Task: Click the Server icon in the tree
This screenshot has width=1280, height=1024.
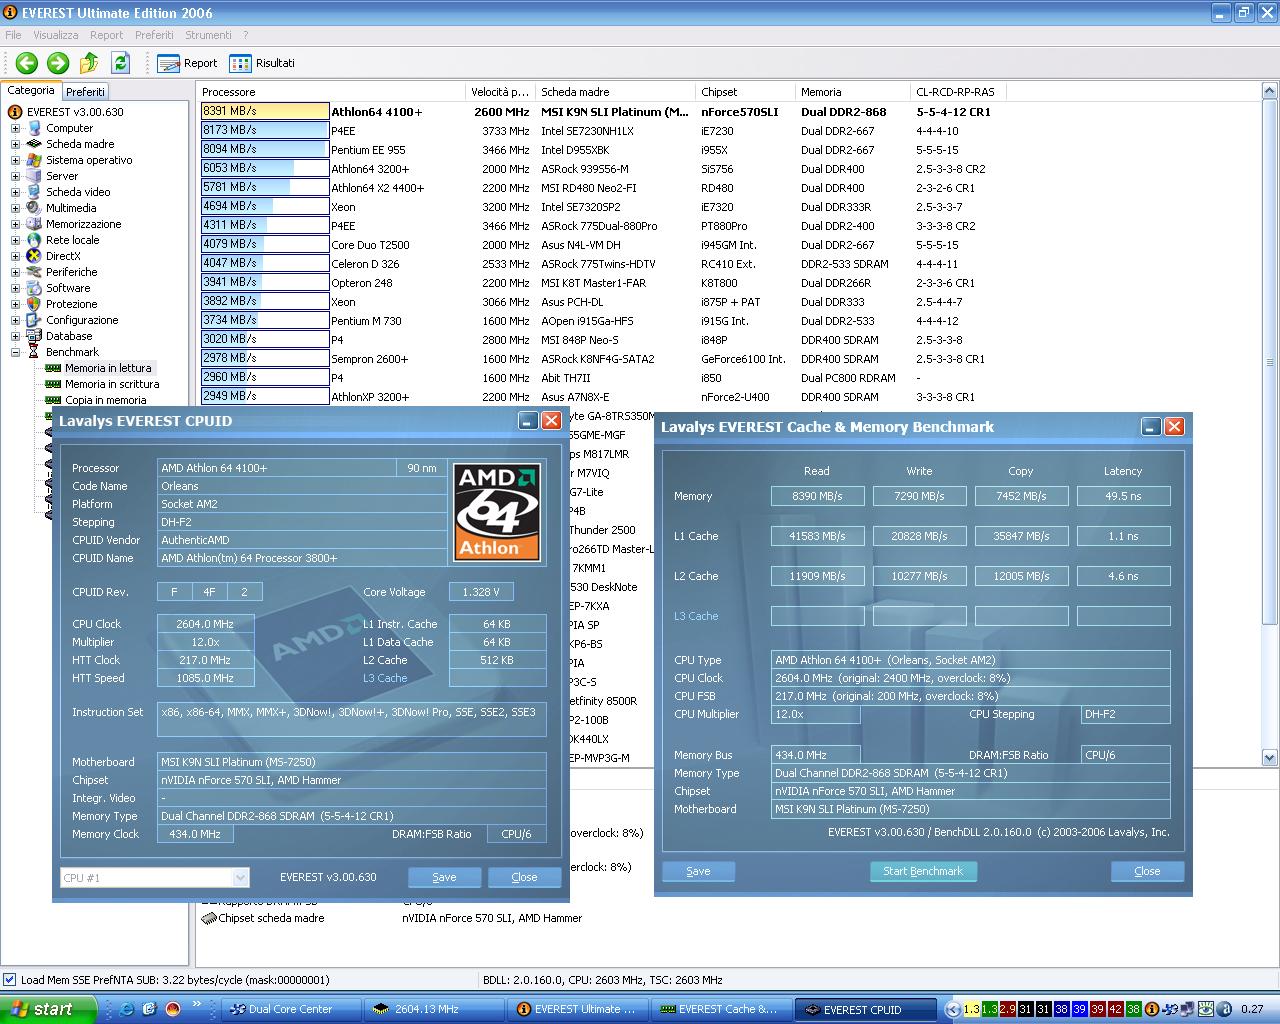Action: coord(35,176)
